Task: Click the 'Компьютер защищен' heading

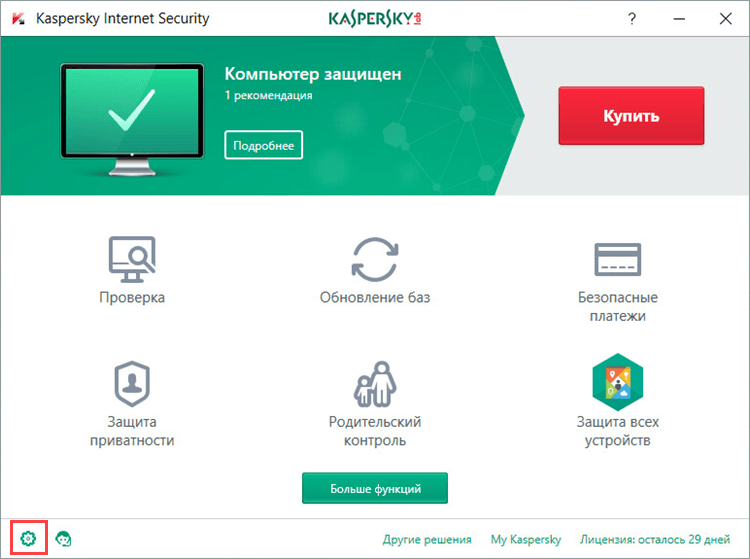Action: tap(313, 74)
